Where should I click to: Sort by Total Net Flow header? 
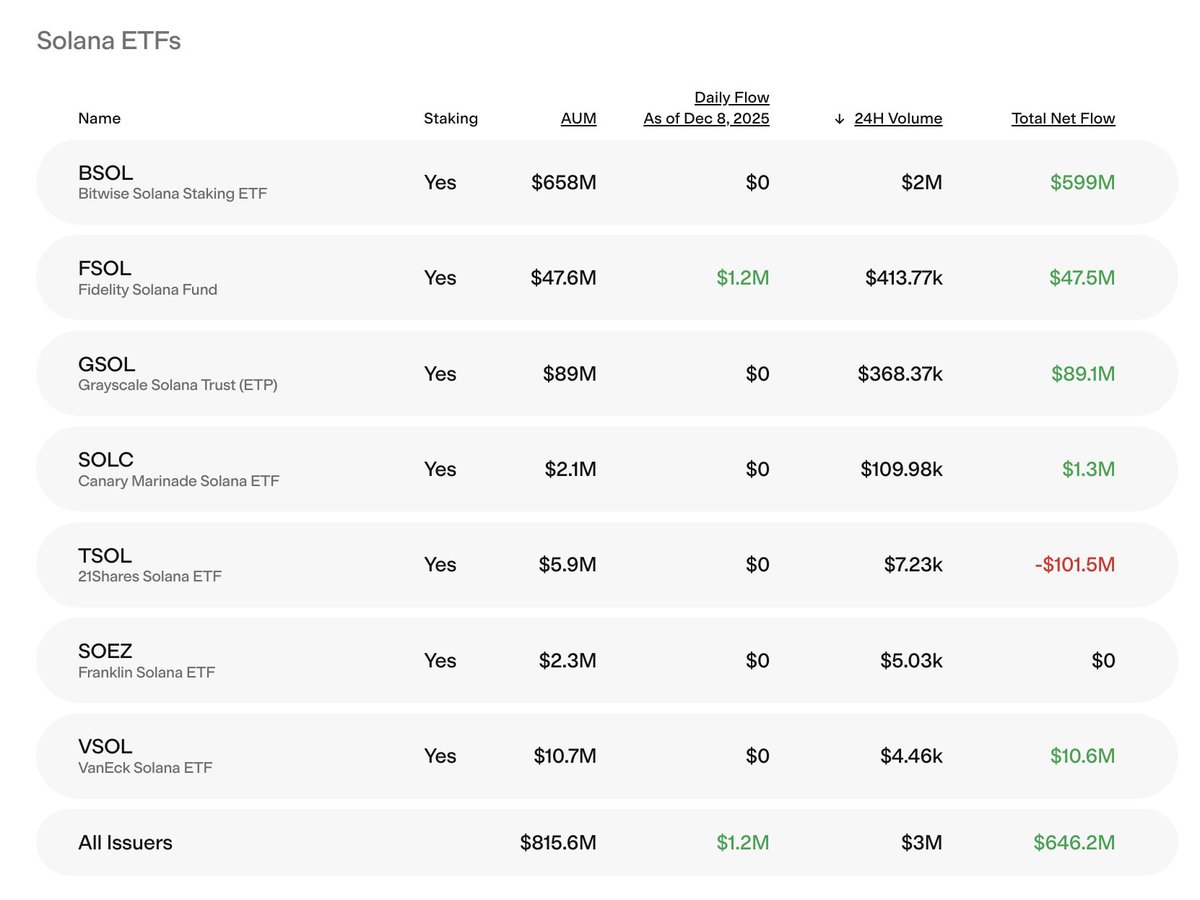[x=1063, y=118]
